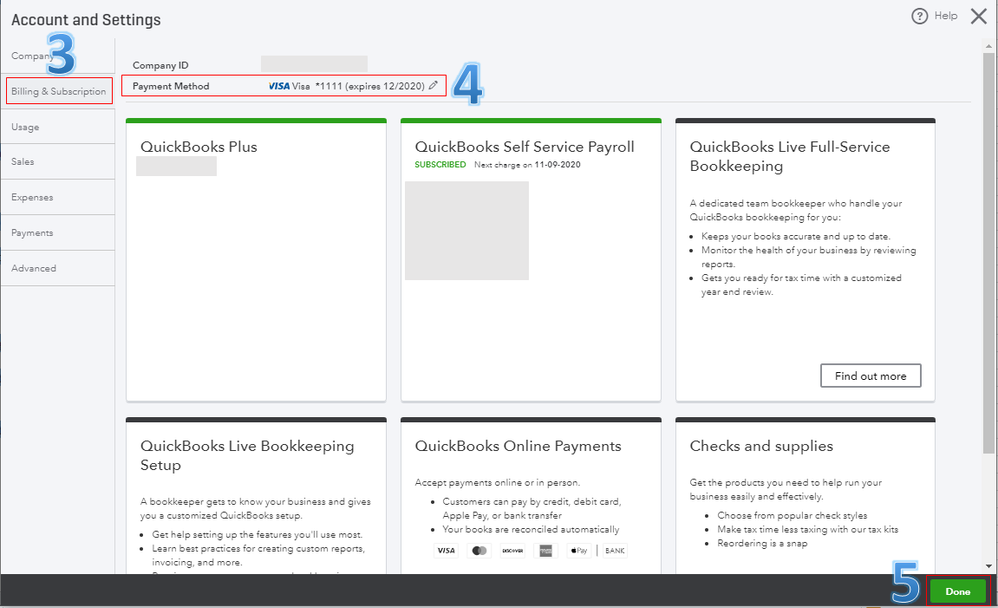Click the Visa *1111 payment method text
Image resolution: width=998 pixels, height=608 pixels.
point(358,86)
